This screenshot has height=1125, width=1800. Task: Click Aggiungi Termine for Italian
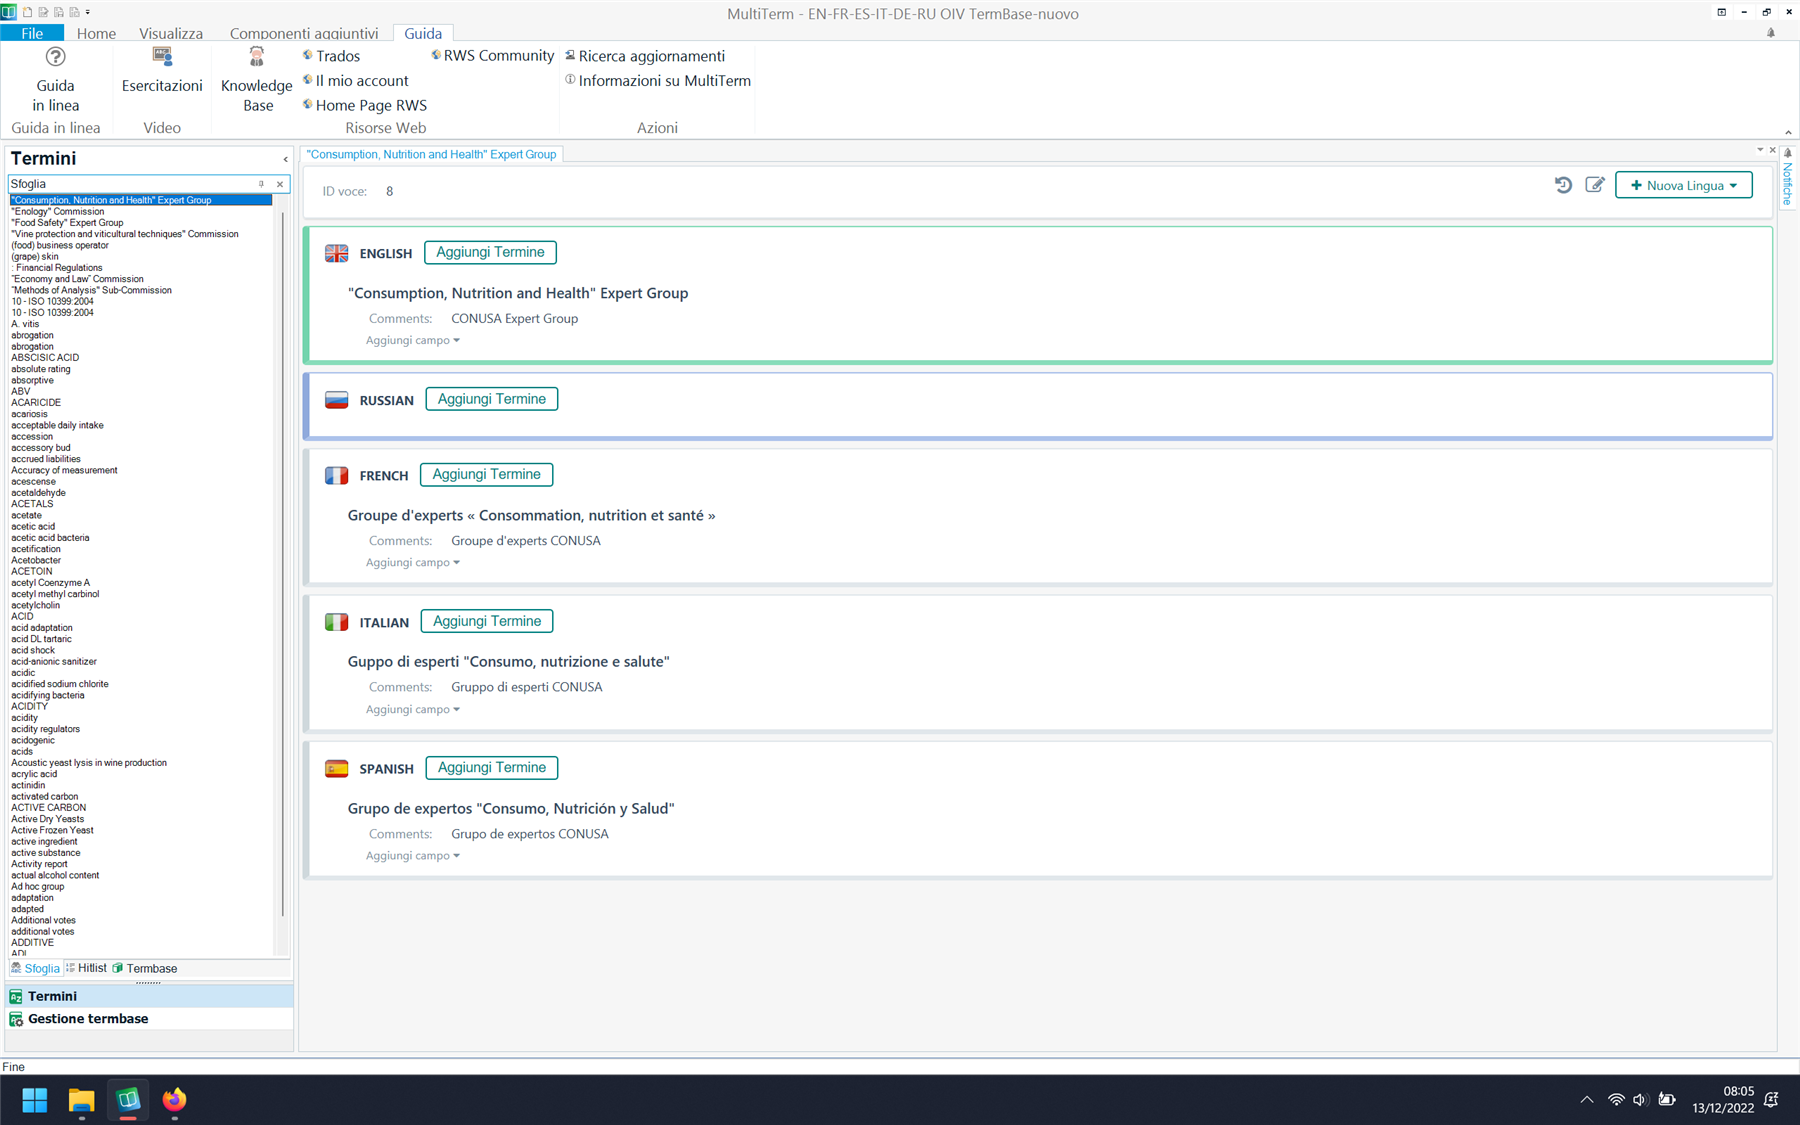point(487,621)
